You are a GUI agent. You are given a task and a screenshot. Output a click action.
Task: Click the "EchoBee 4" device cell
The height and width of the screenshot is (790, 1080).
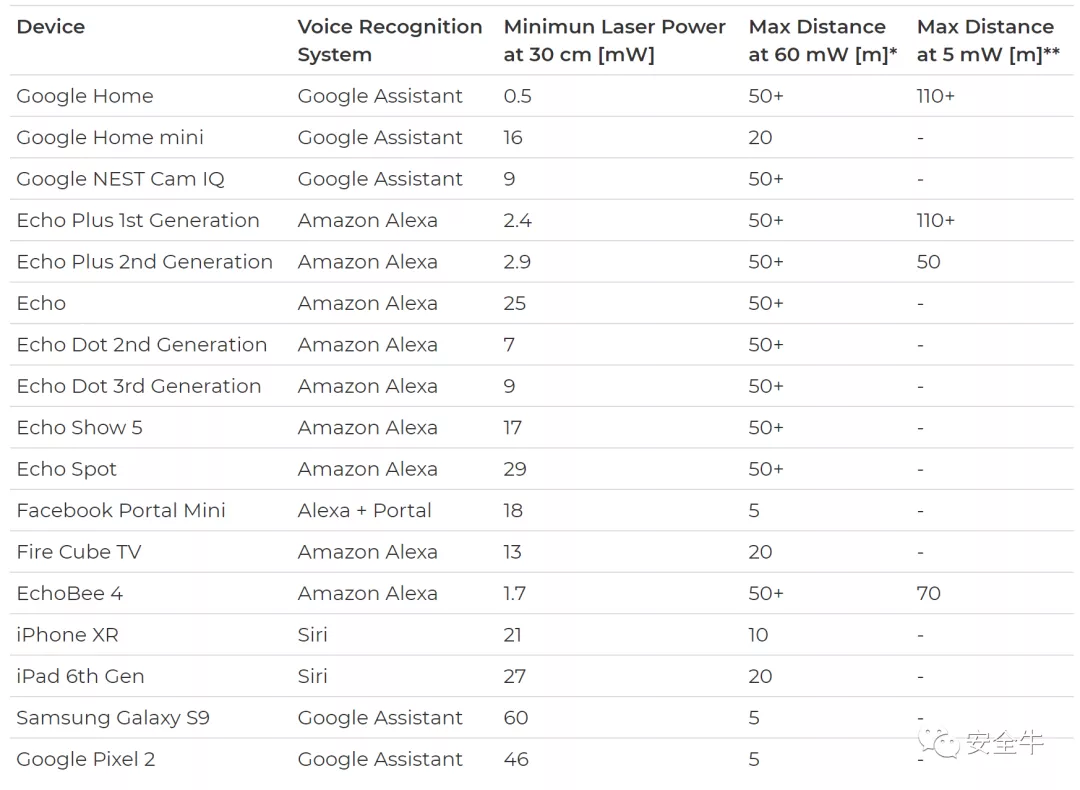[69, 594]
